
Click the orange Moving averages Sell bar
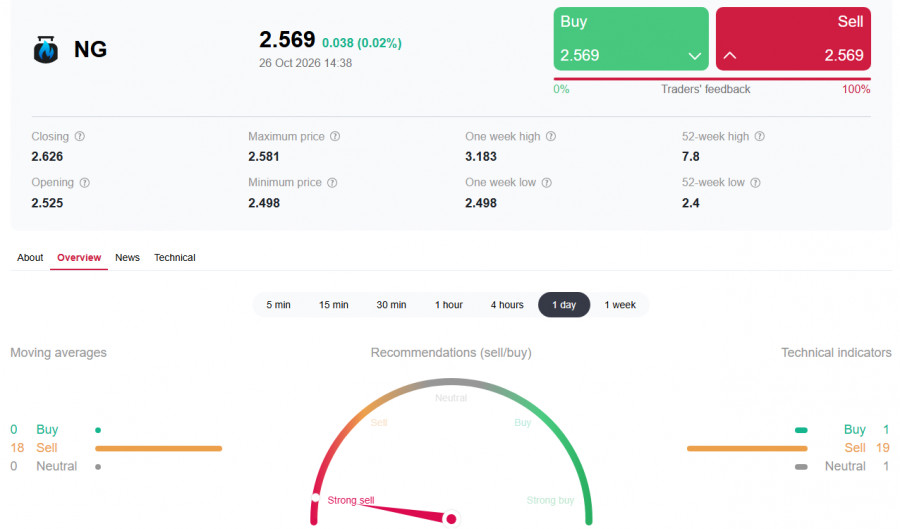(x=158, y=449)
